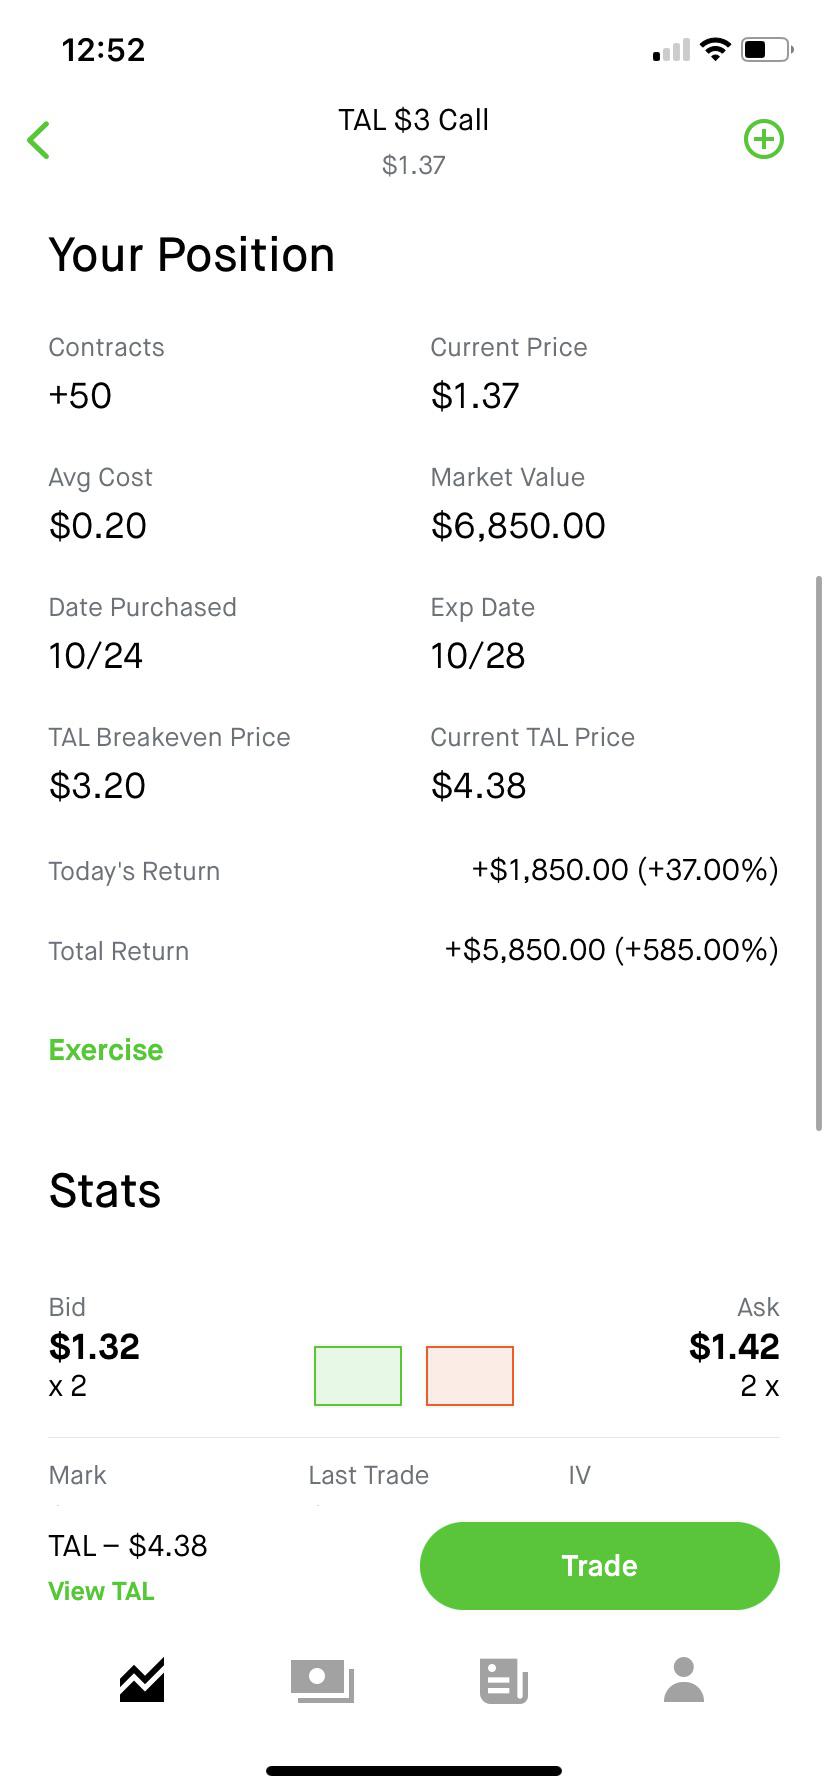Image resolution: width=828 pixels, height=1792 pixels.
Task: Tap the Ask price $1.42
Action: [x=734, y=1347]
